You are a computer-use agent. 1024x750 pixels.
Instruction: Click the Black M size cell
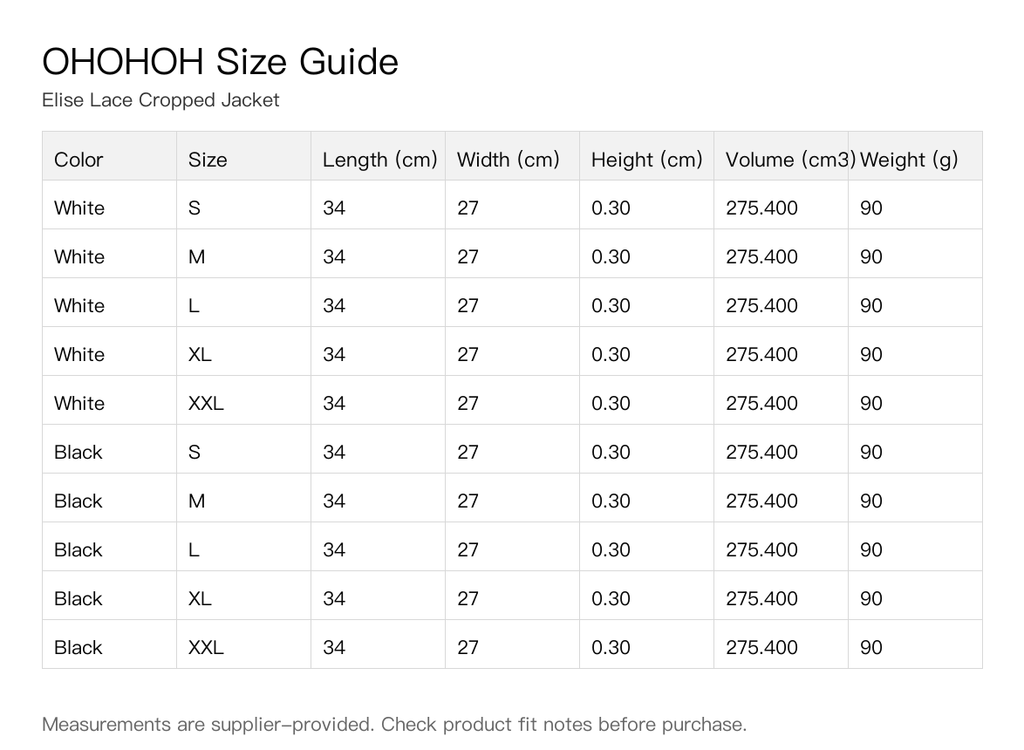click(x=244, y=498)
